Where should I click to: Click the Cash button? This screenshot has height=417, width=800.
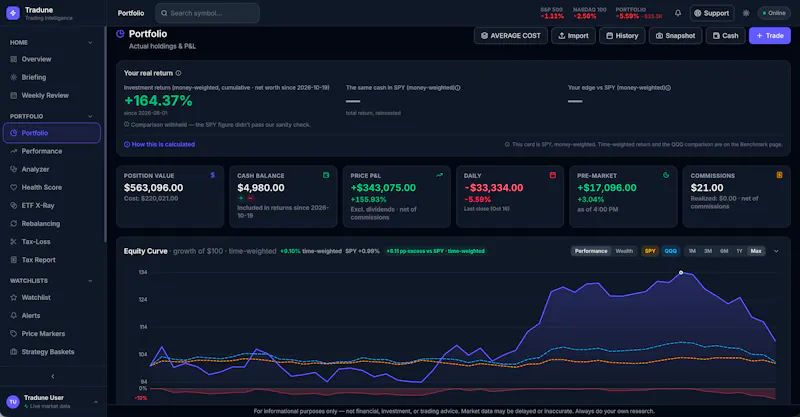click(726, 36)
